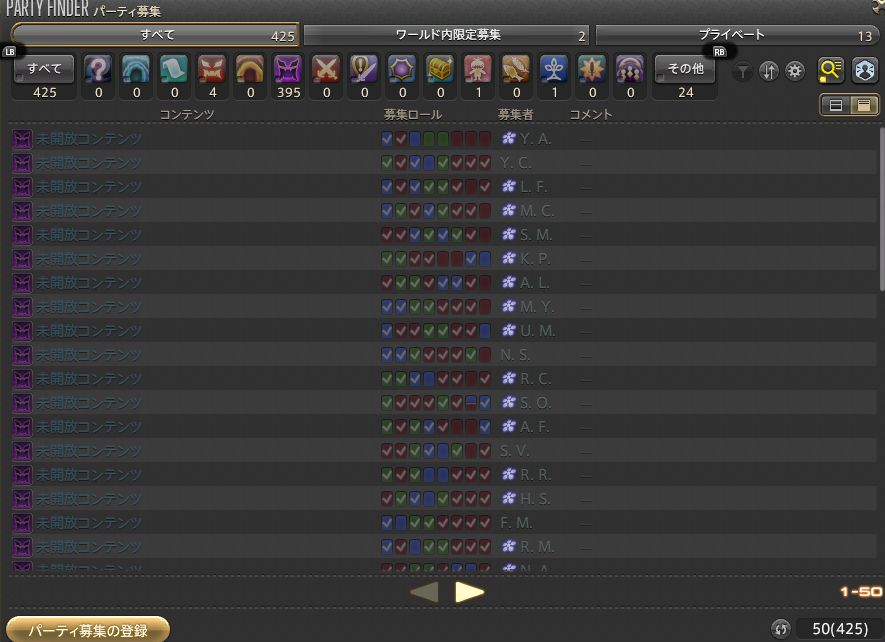Filter by the exclamation sword quest icon
The width and height of the screenshot is (885, 642).
tap(364, 69)
